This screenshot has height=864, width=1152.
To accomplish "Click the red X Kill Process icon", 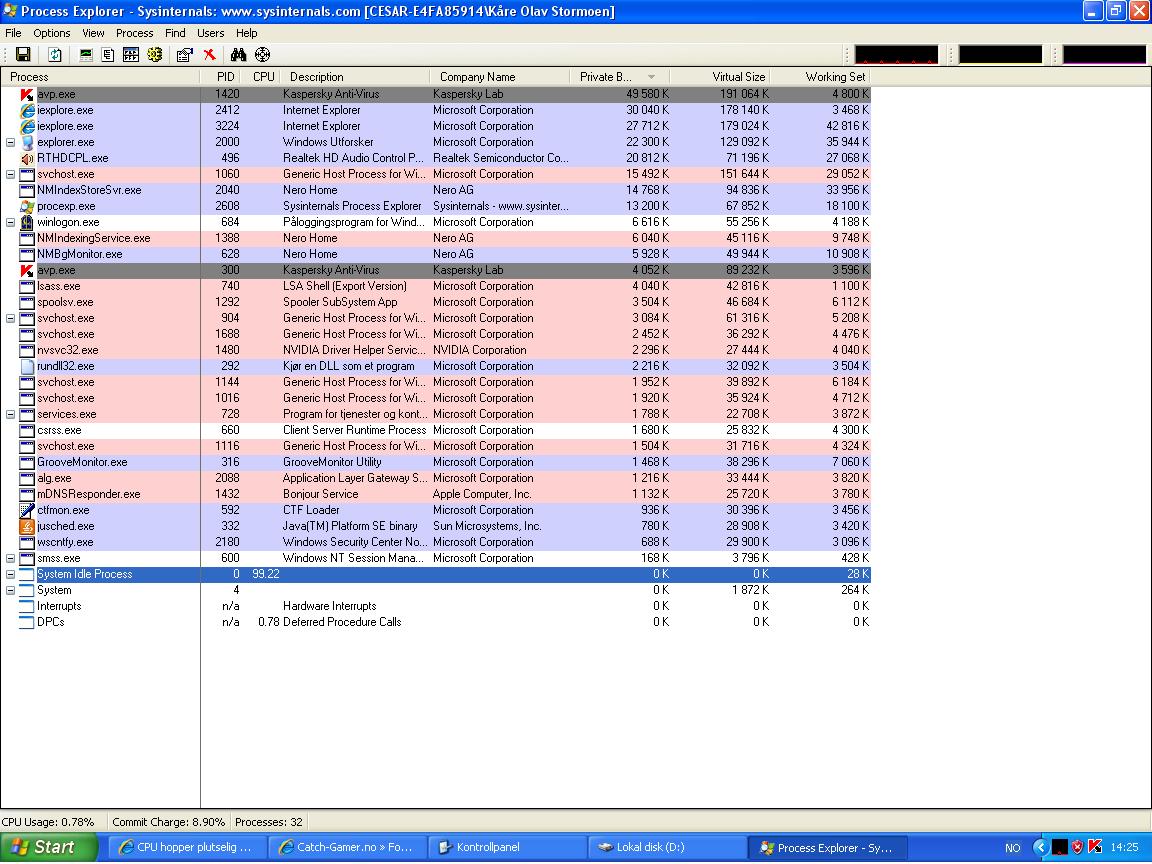I will point(209,54).
